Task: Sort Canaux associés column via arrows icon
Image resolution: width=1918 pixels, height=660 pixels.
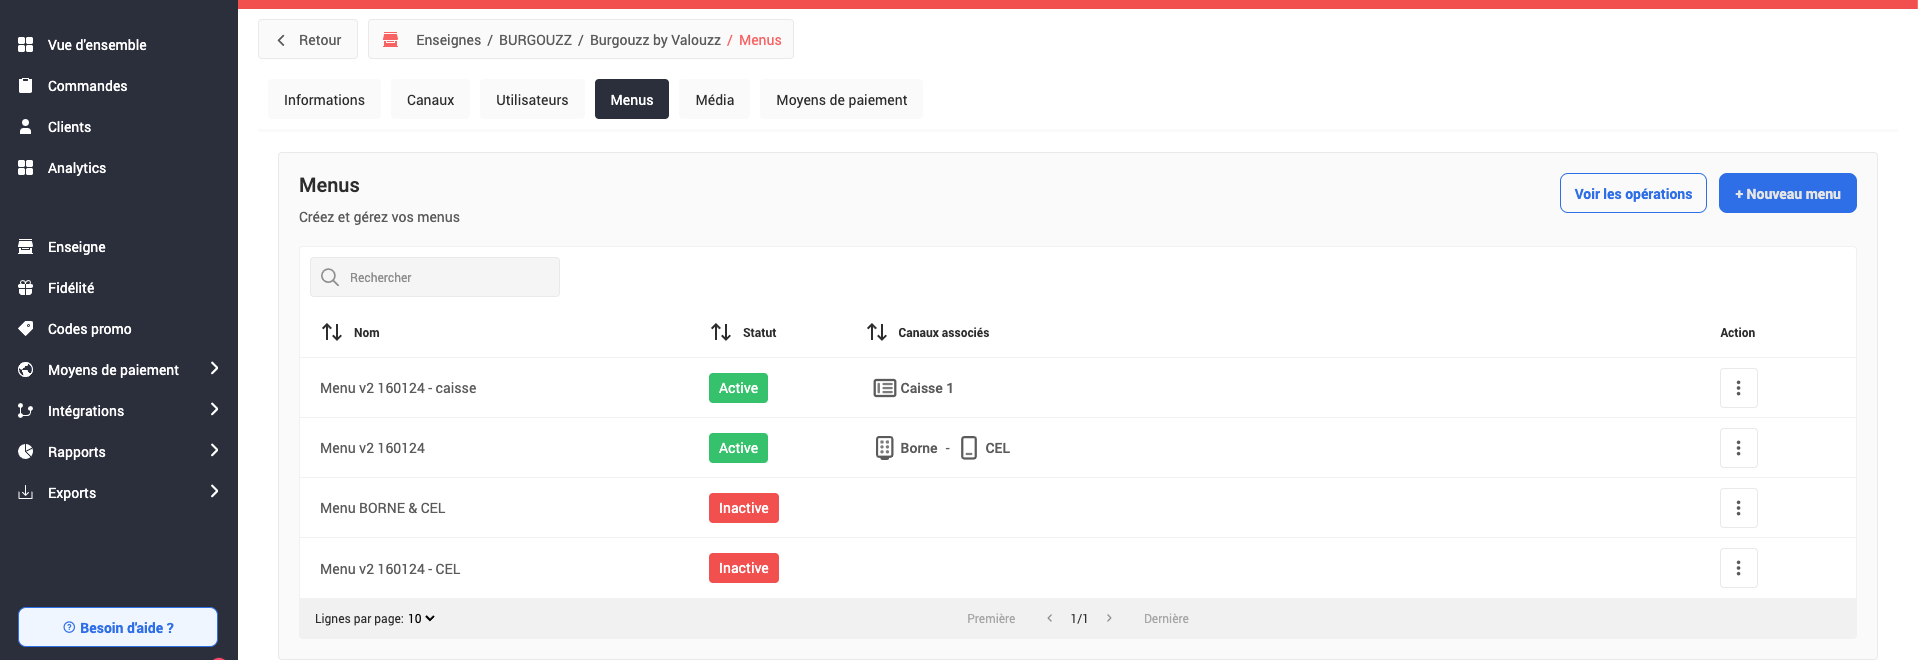Action: (x=877, y=332)
